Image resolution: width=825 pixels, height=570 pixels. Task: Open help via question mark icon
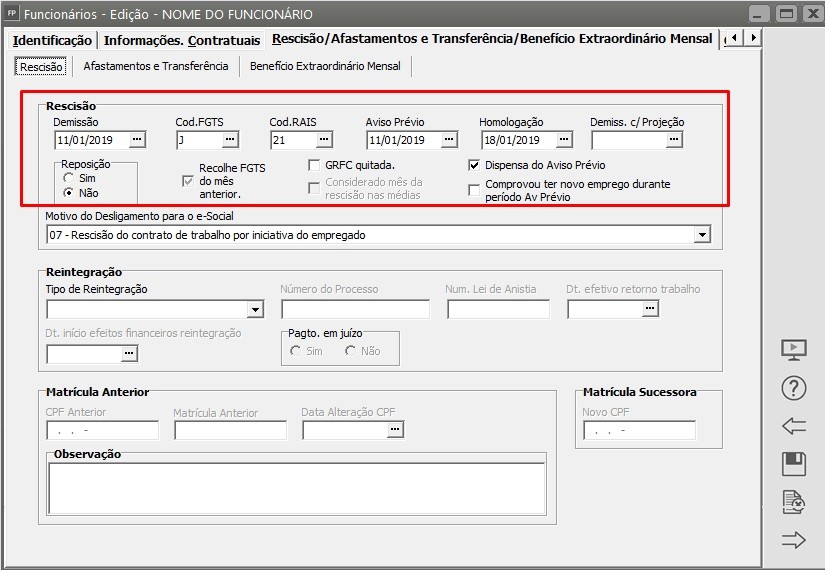point(793,388)
